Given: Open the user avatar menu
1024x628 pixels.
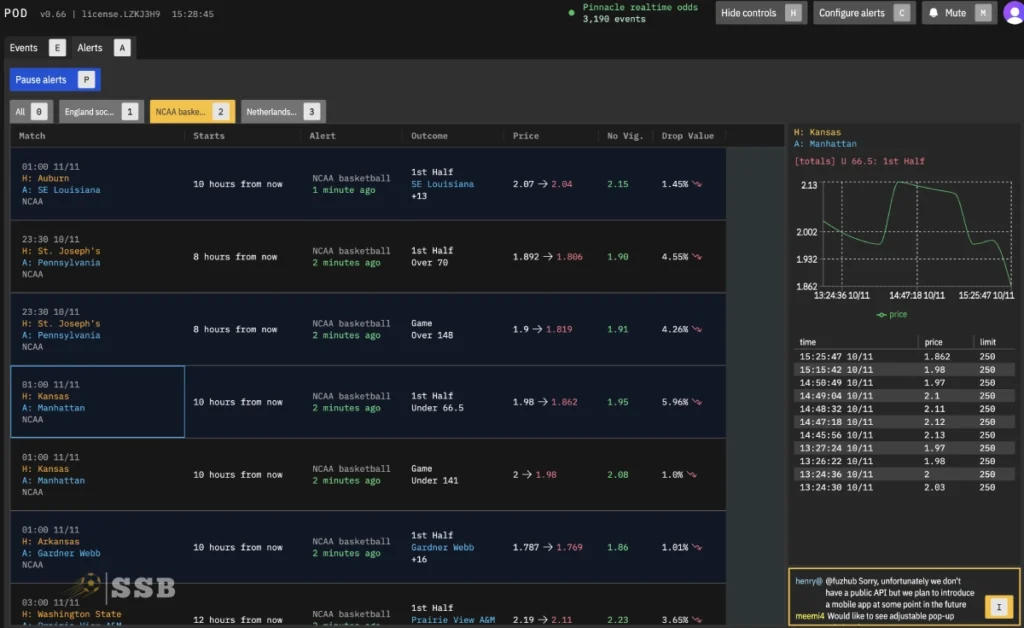Looking at the screenshot, I should [1014, 13].
